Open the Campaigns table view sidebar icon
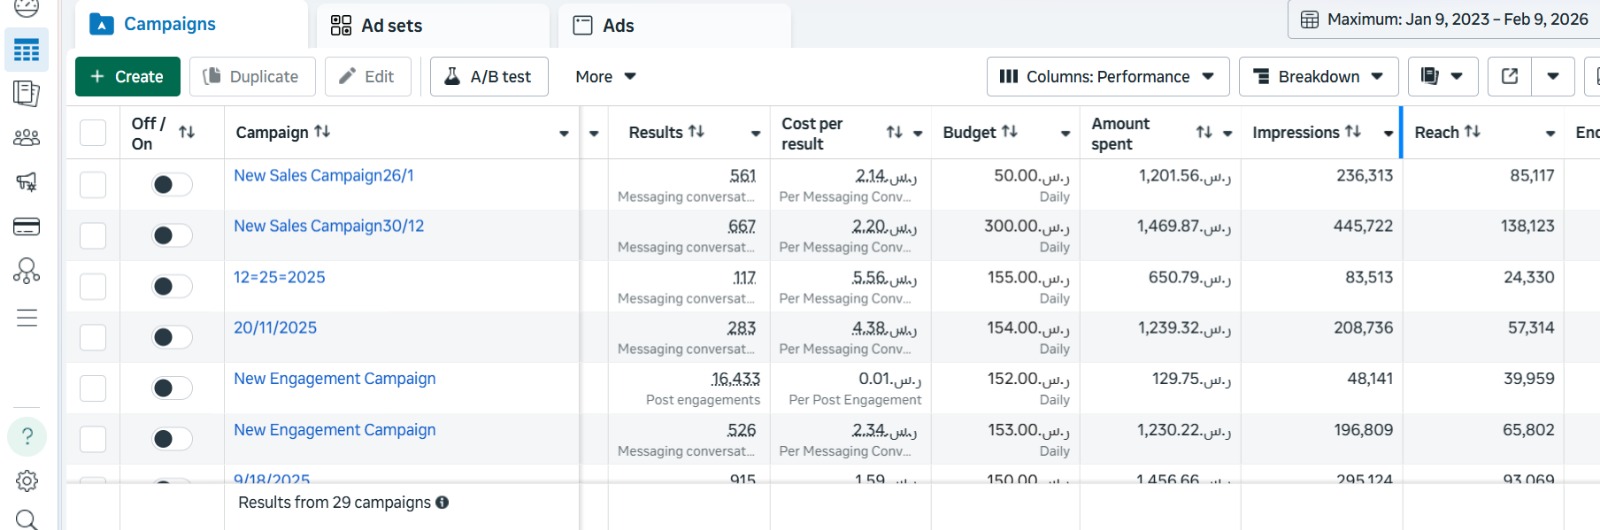Viewport: 1600px width, 530px height. (27, 50)
